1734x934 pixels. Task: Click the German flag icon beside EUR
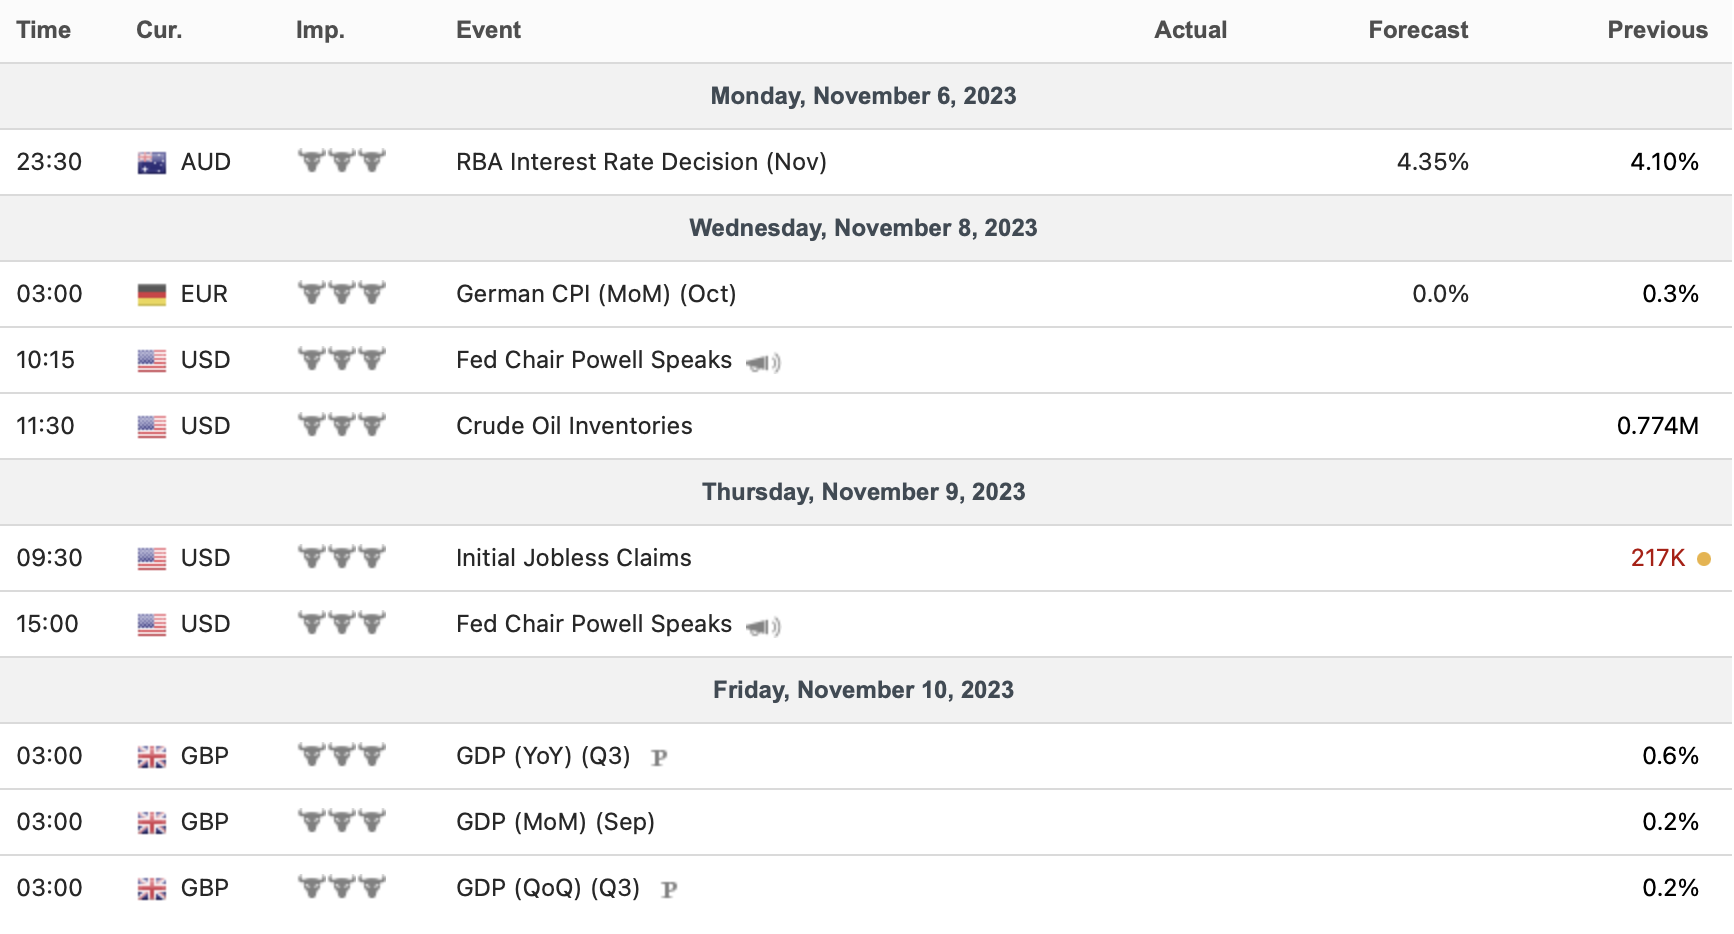[152, 295]
